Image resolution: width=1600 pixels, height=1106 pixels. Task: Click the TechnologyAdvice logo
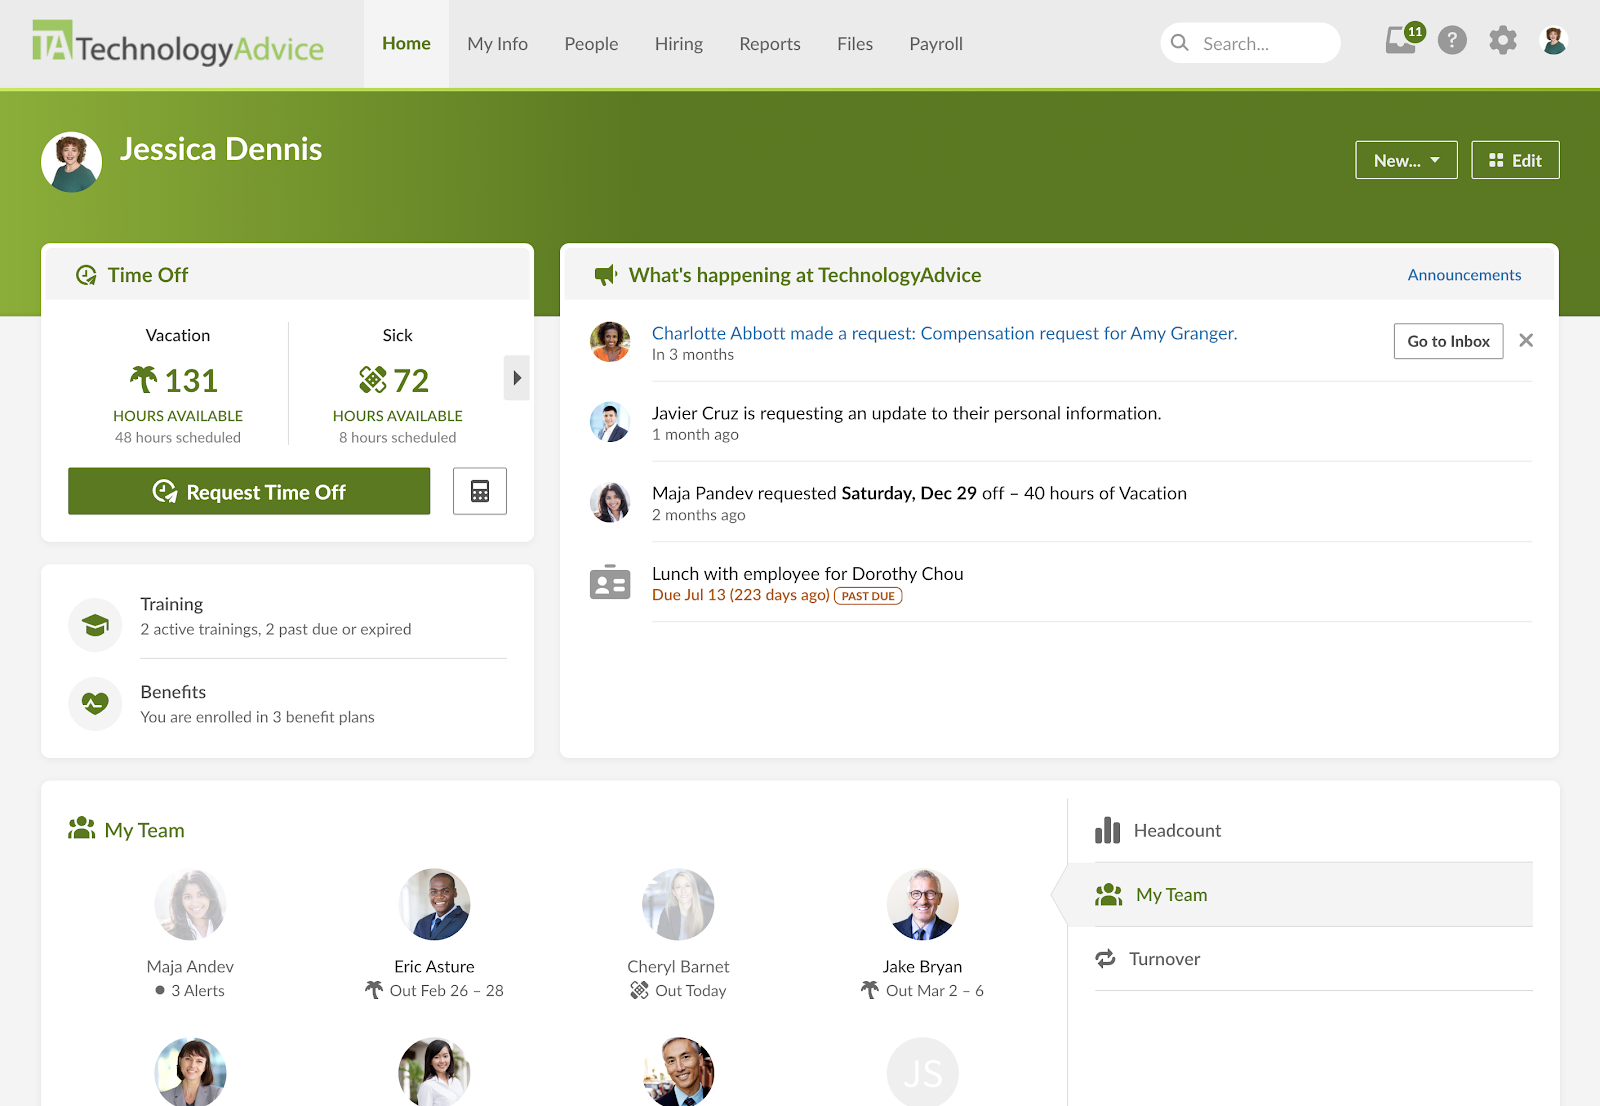click(x=178, y=43)
